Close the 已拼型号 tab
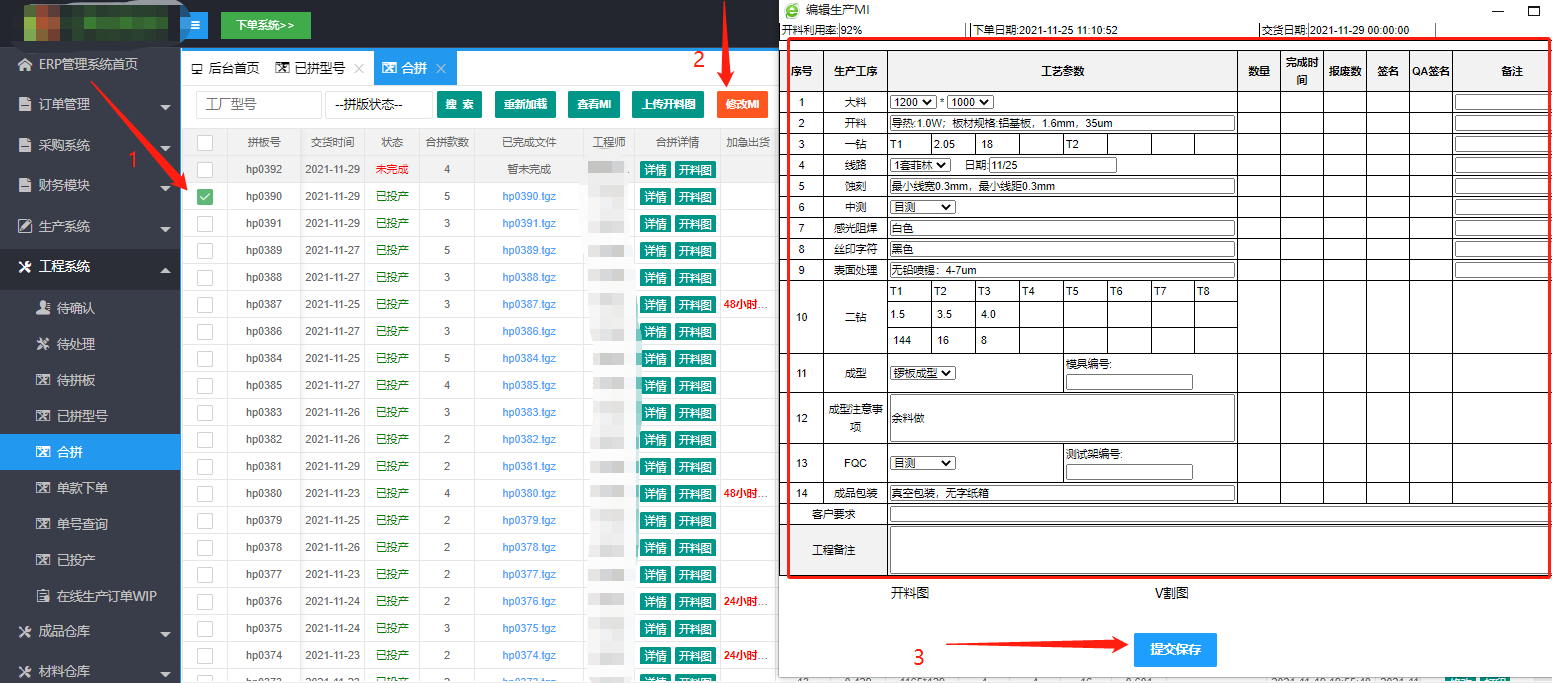1552x683 pixels. [x=359, y=68]
